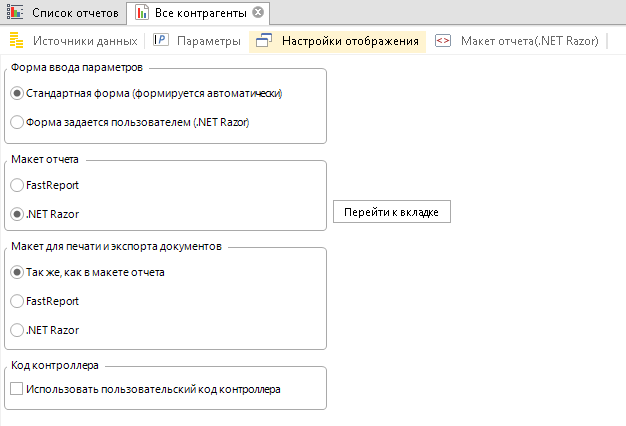The image size is (626, 426).
Task: Click the Настройки отображения window icon
Action: pyautogui.click(x=263, y=41)
